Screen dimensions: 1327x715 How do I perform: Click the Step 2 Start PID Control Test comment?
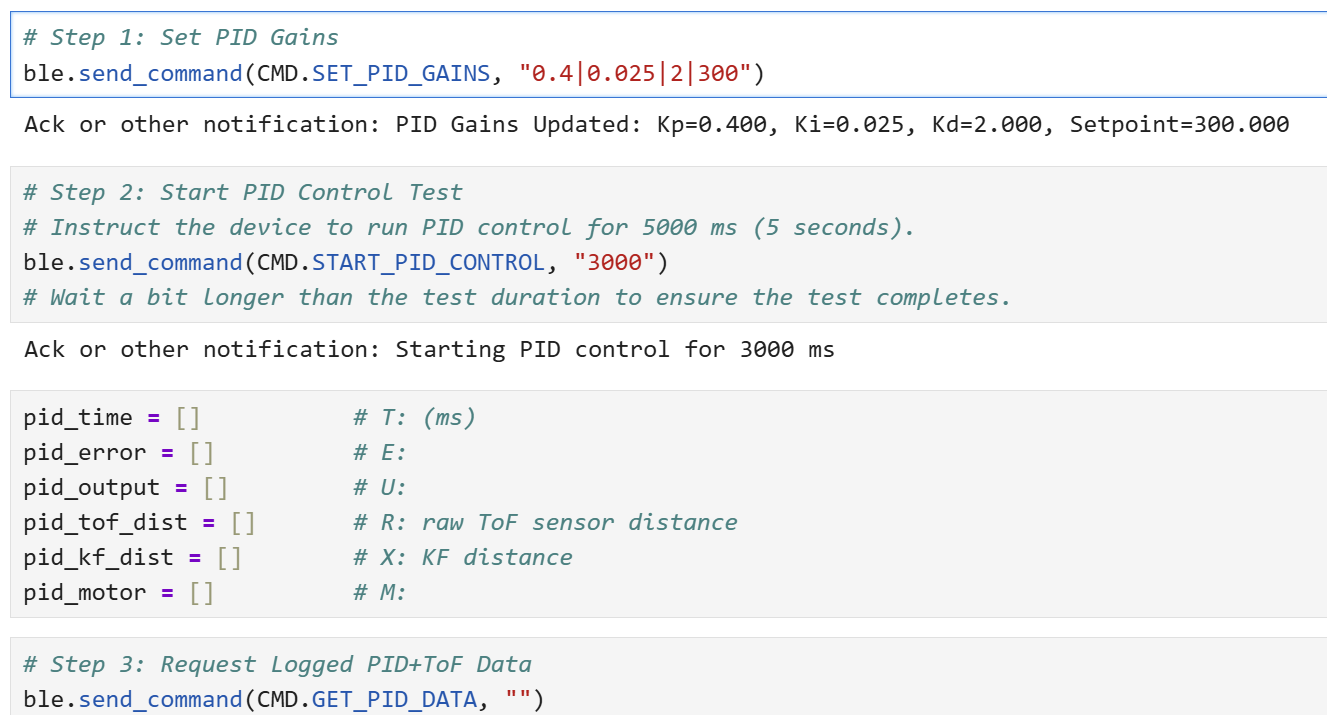point(243,192)
